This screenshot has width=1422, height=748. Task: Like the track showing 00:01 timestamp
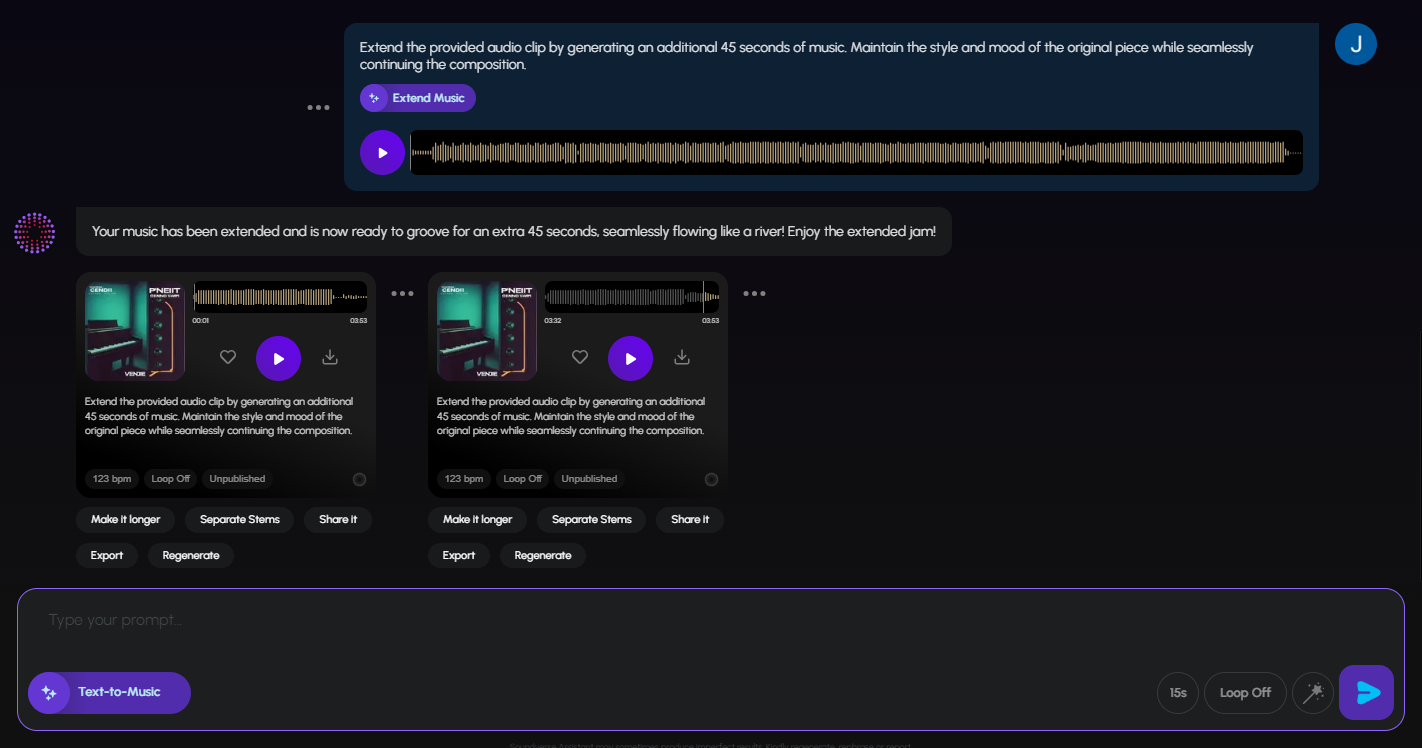[x=228, y=357]
